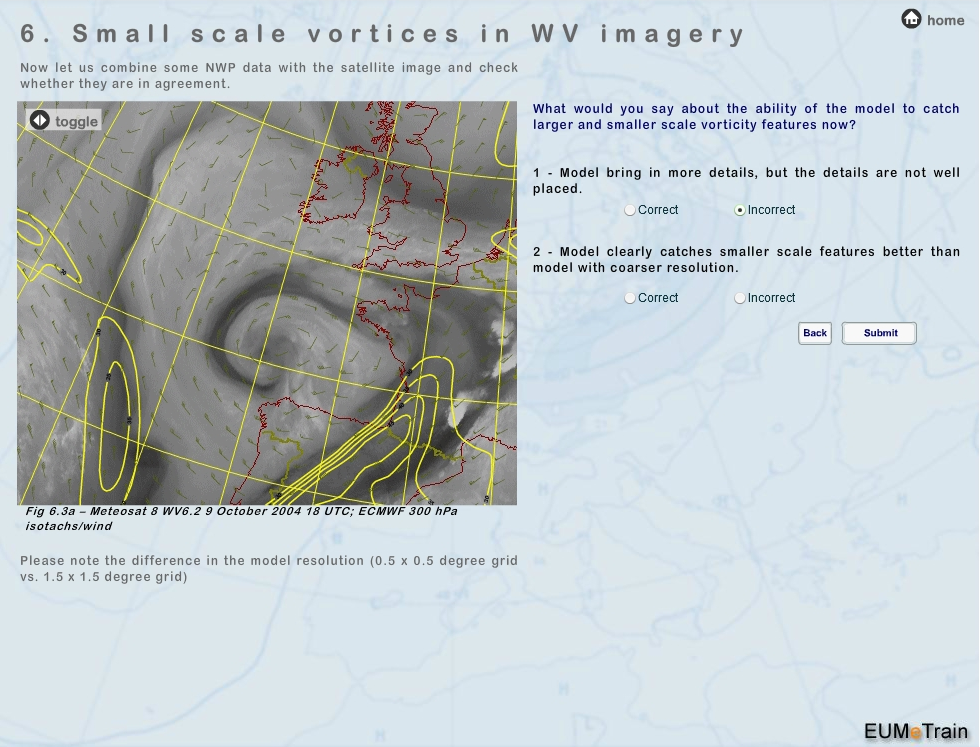Click the statement 2 text about coarser resolution
Image resolution: width=980 pixels, height=747 pixels.
click(746, 260)
